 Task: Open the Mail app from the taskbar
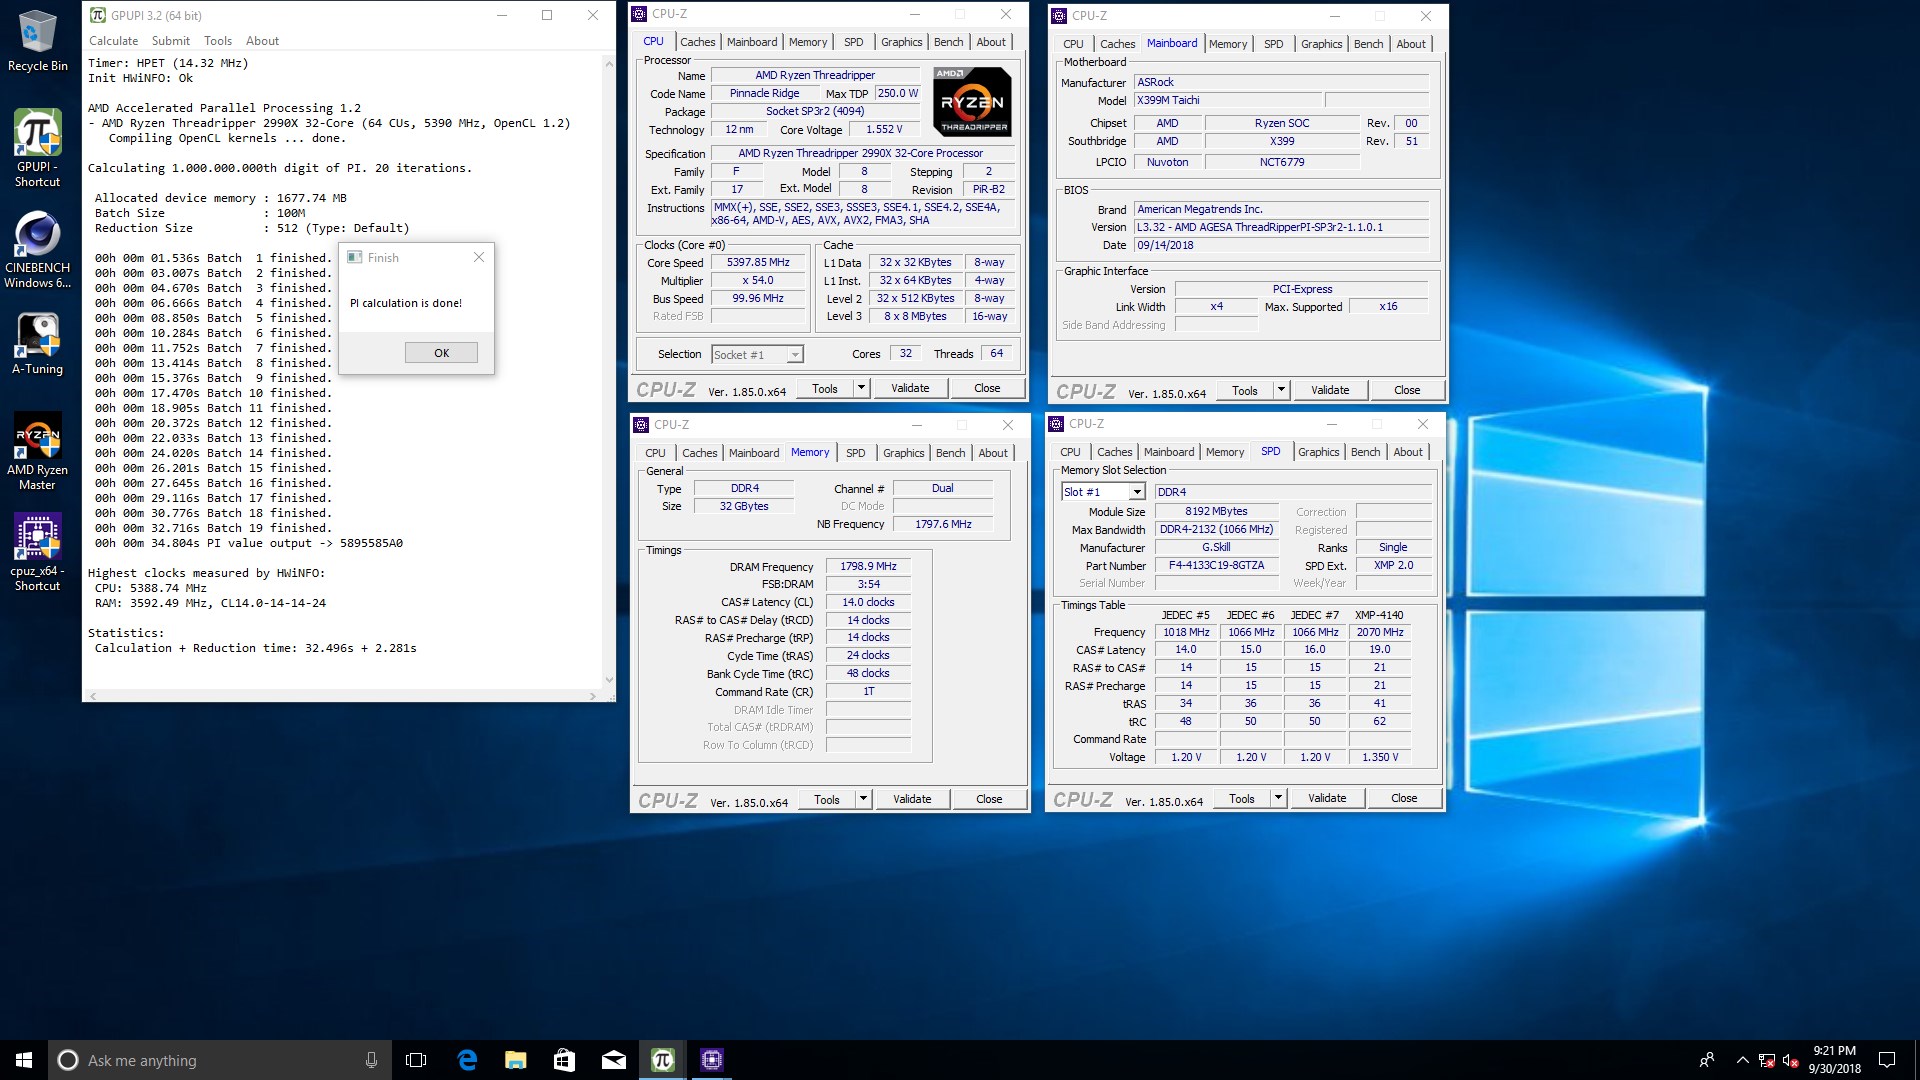[x=613, y=1060]
